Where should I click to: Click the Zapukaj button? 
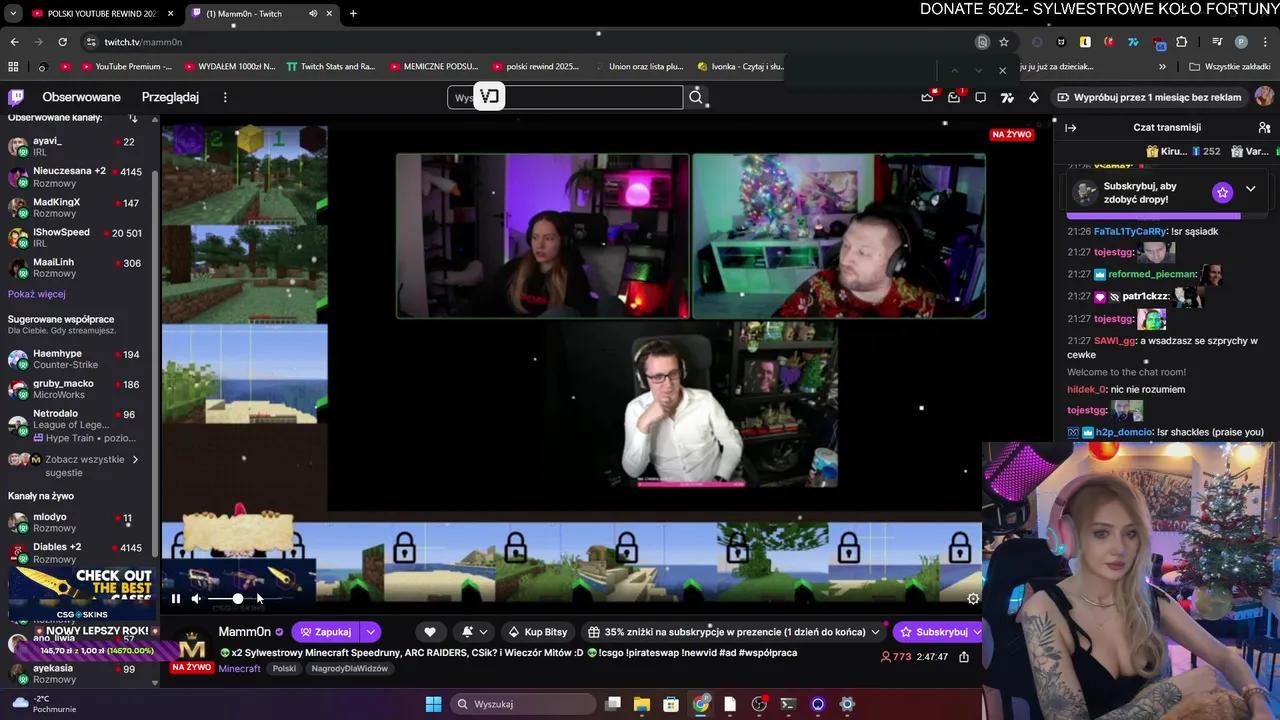[326, 632]
